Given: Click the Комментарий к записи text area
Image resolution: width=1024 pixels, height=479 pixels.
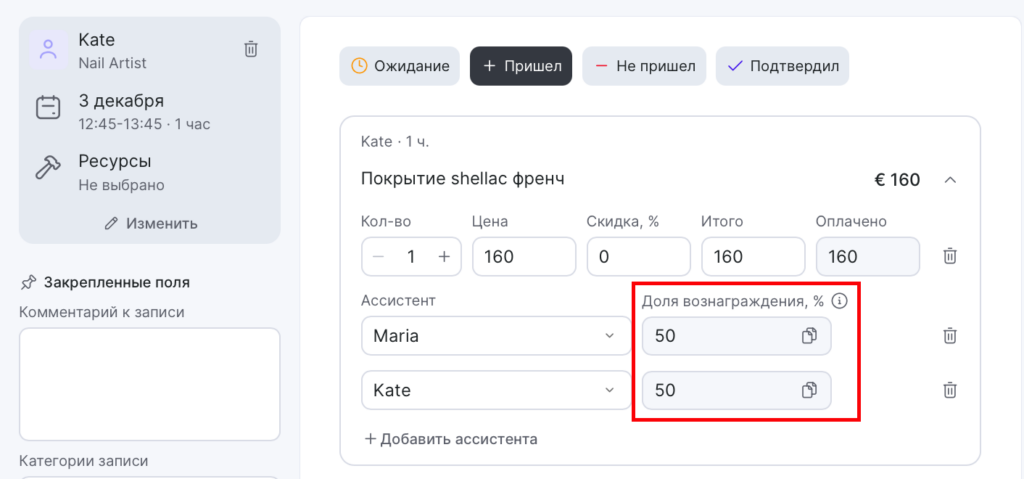Looking at the screenshot, I should click(x=149, y=384).
